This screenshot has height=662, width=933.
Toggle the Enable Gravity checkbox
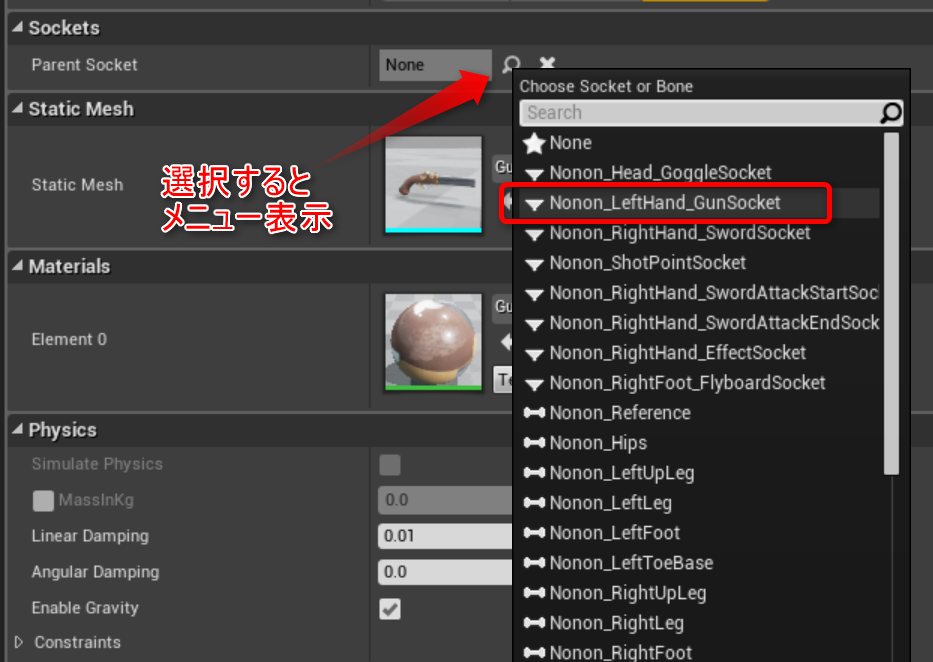pos(390,608)
